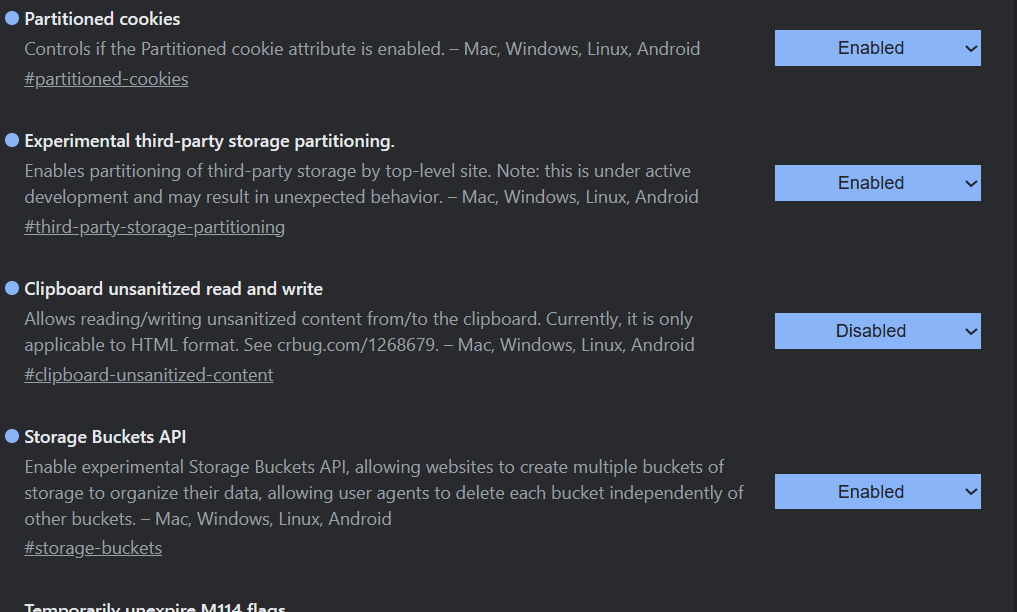1017x612 pixels.
Task: Click the Clipboard unsanitized read and write title
Action: (173, 289)
